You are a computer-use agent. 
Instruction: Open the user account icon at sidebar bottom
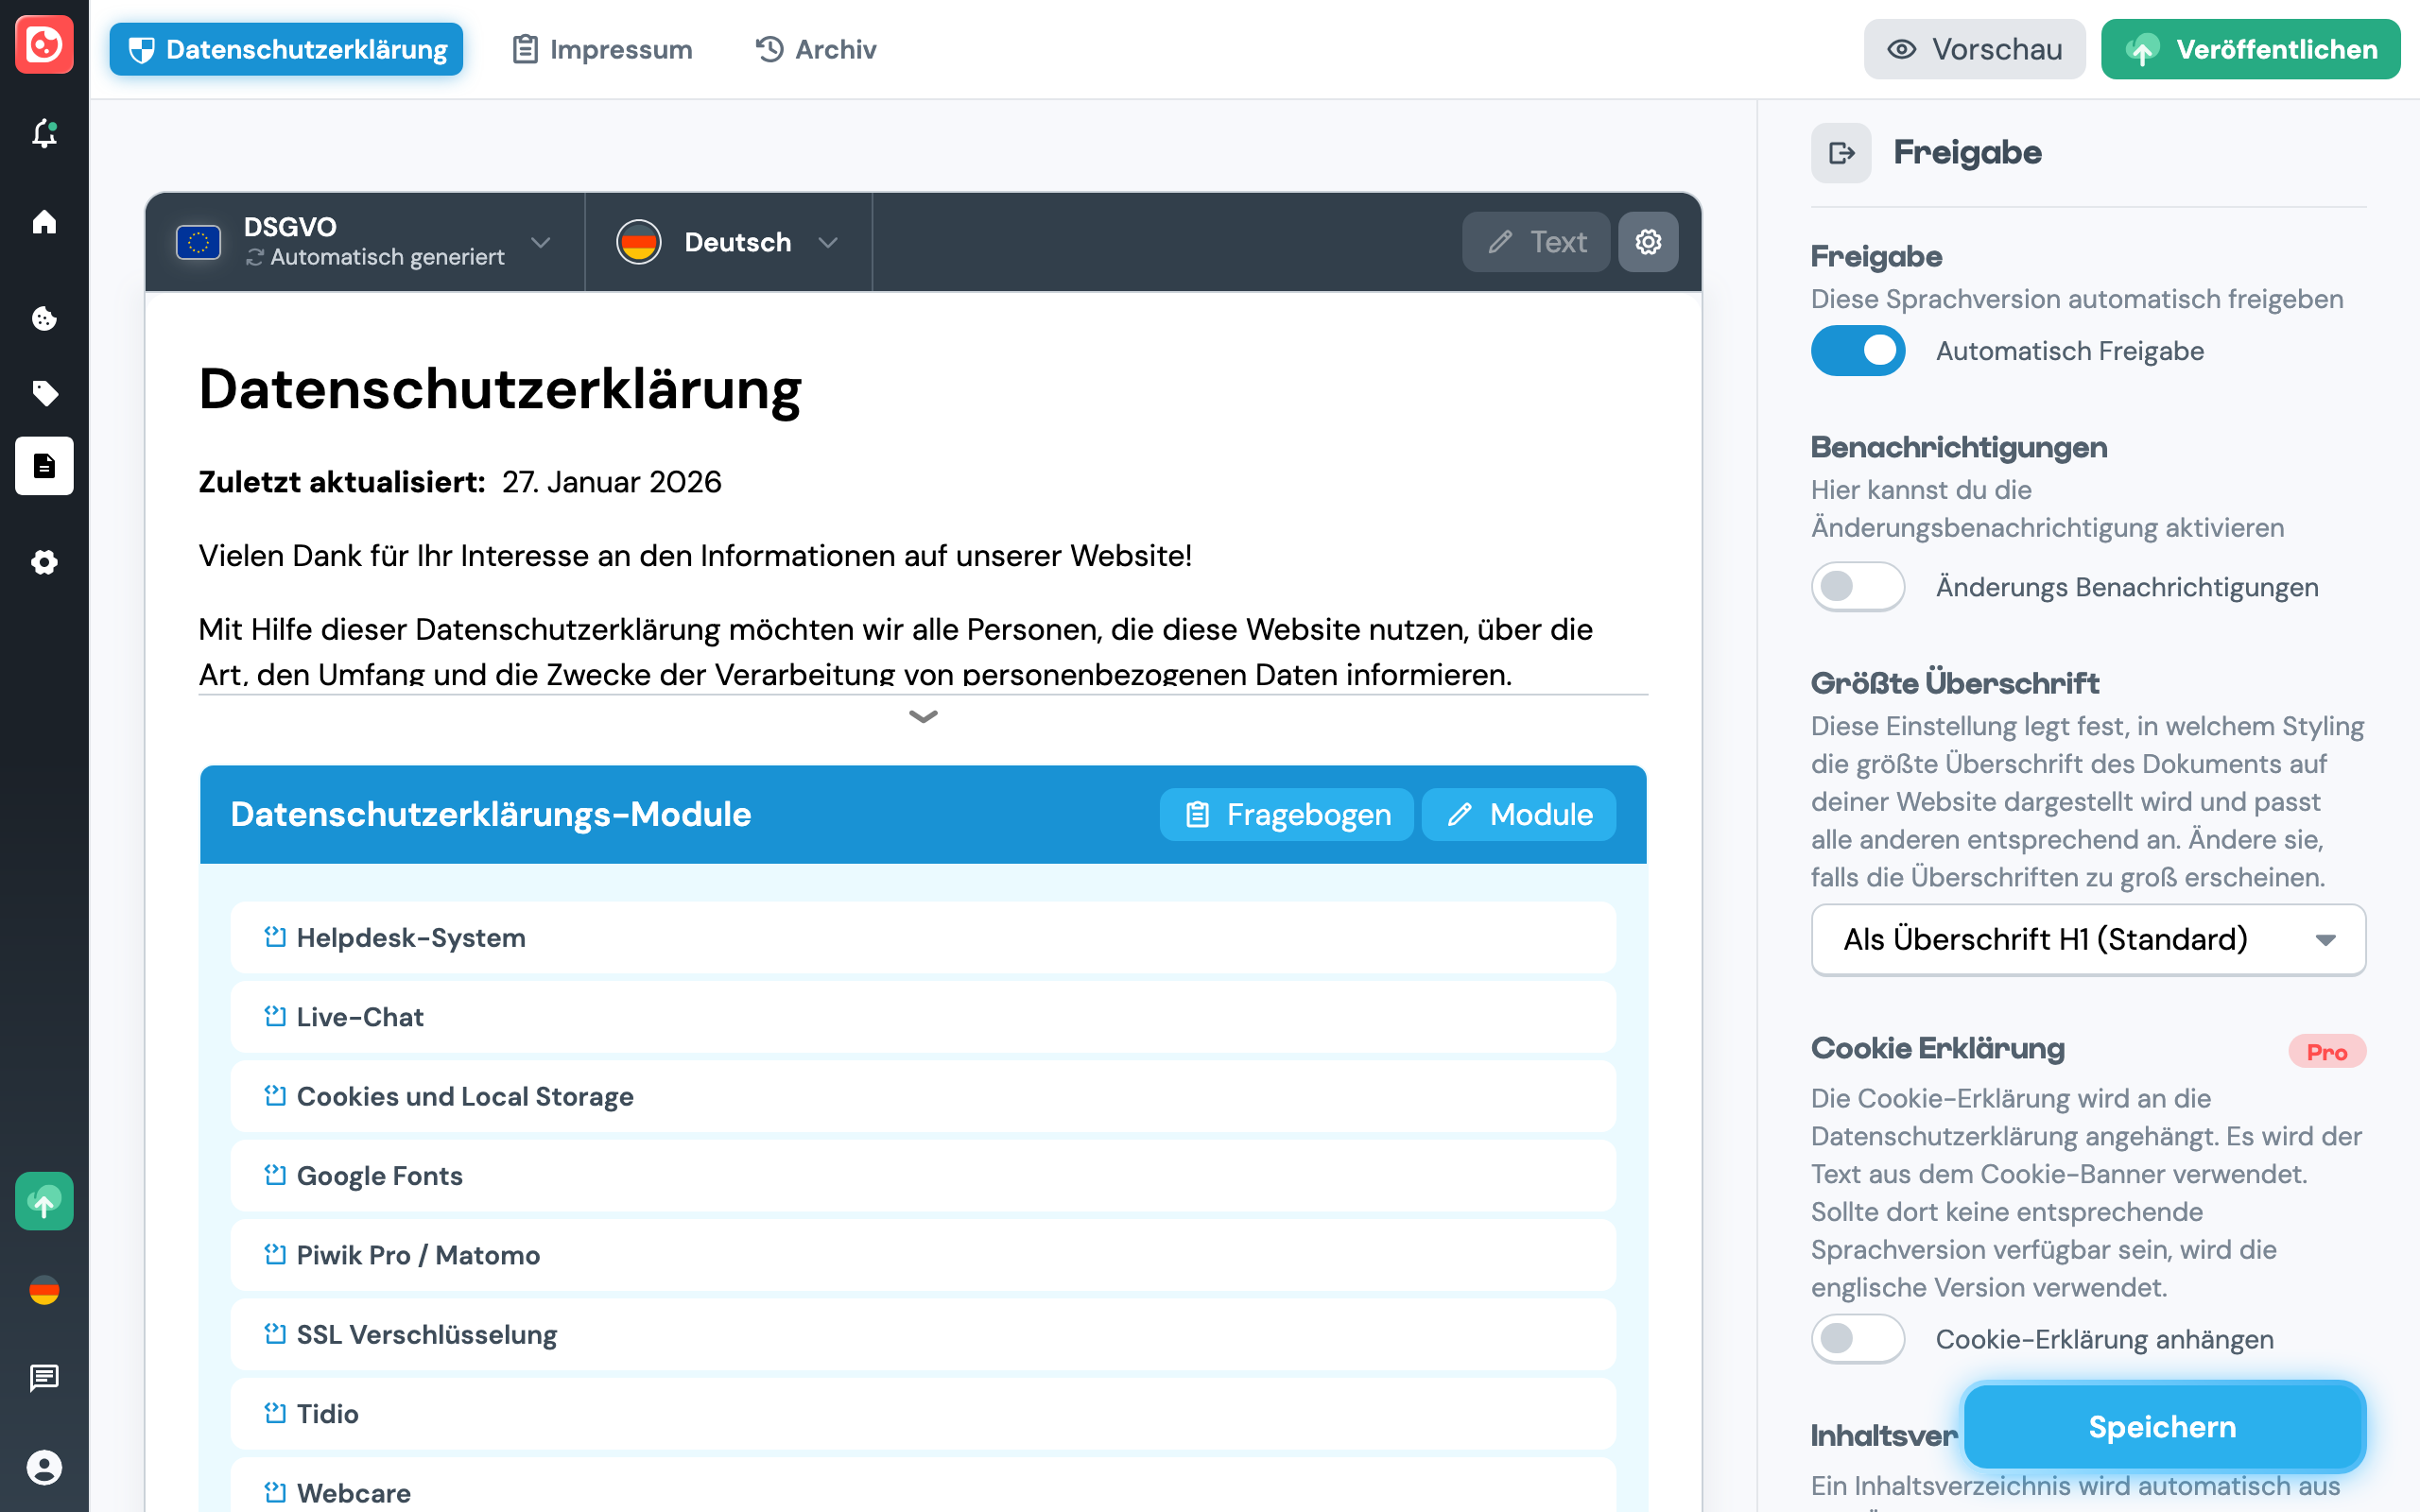(44, 1468)
